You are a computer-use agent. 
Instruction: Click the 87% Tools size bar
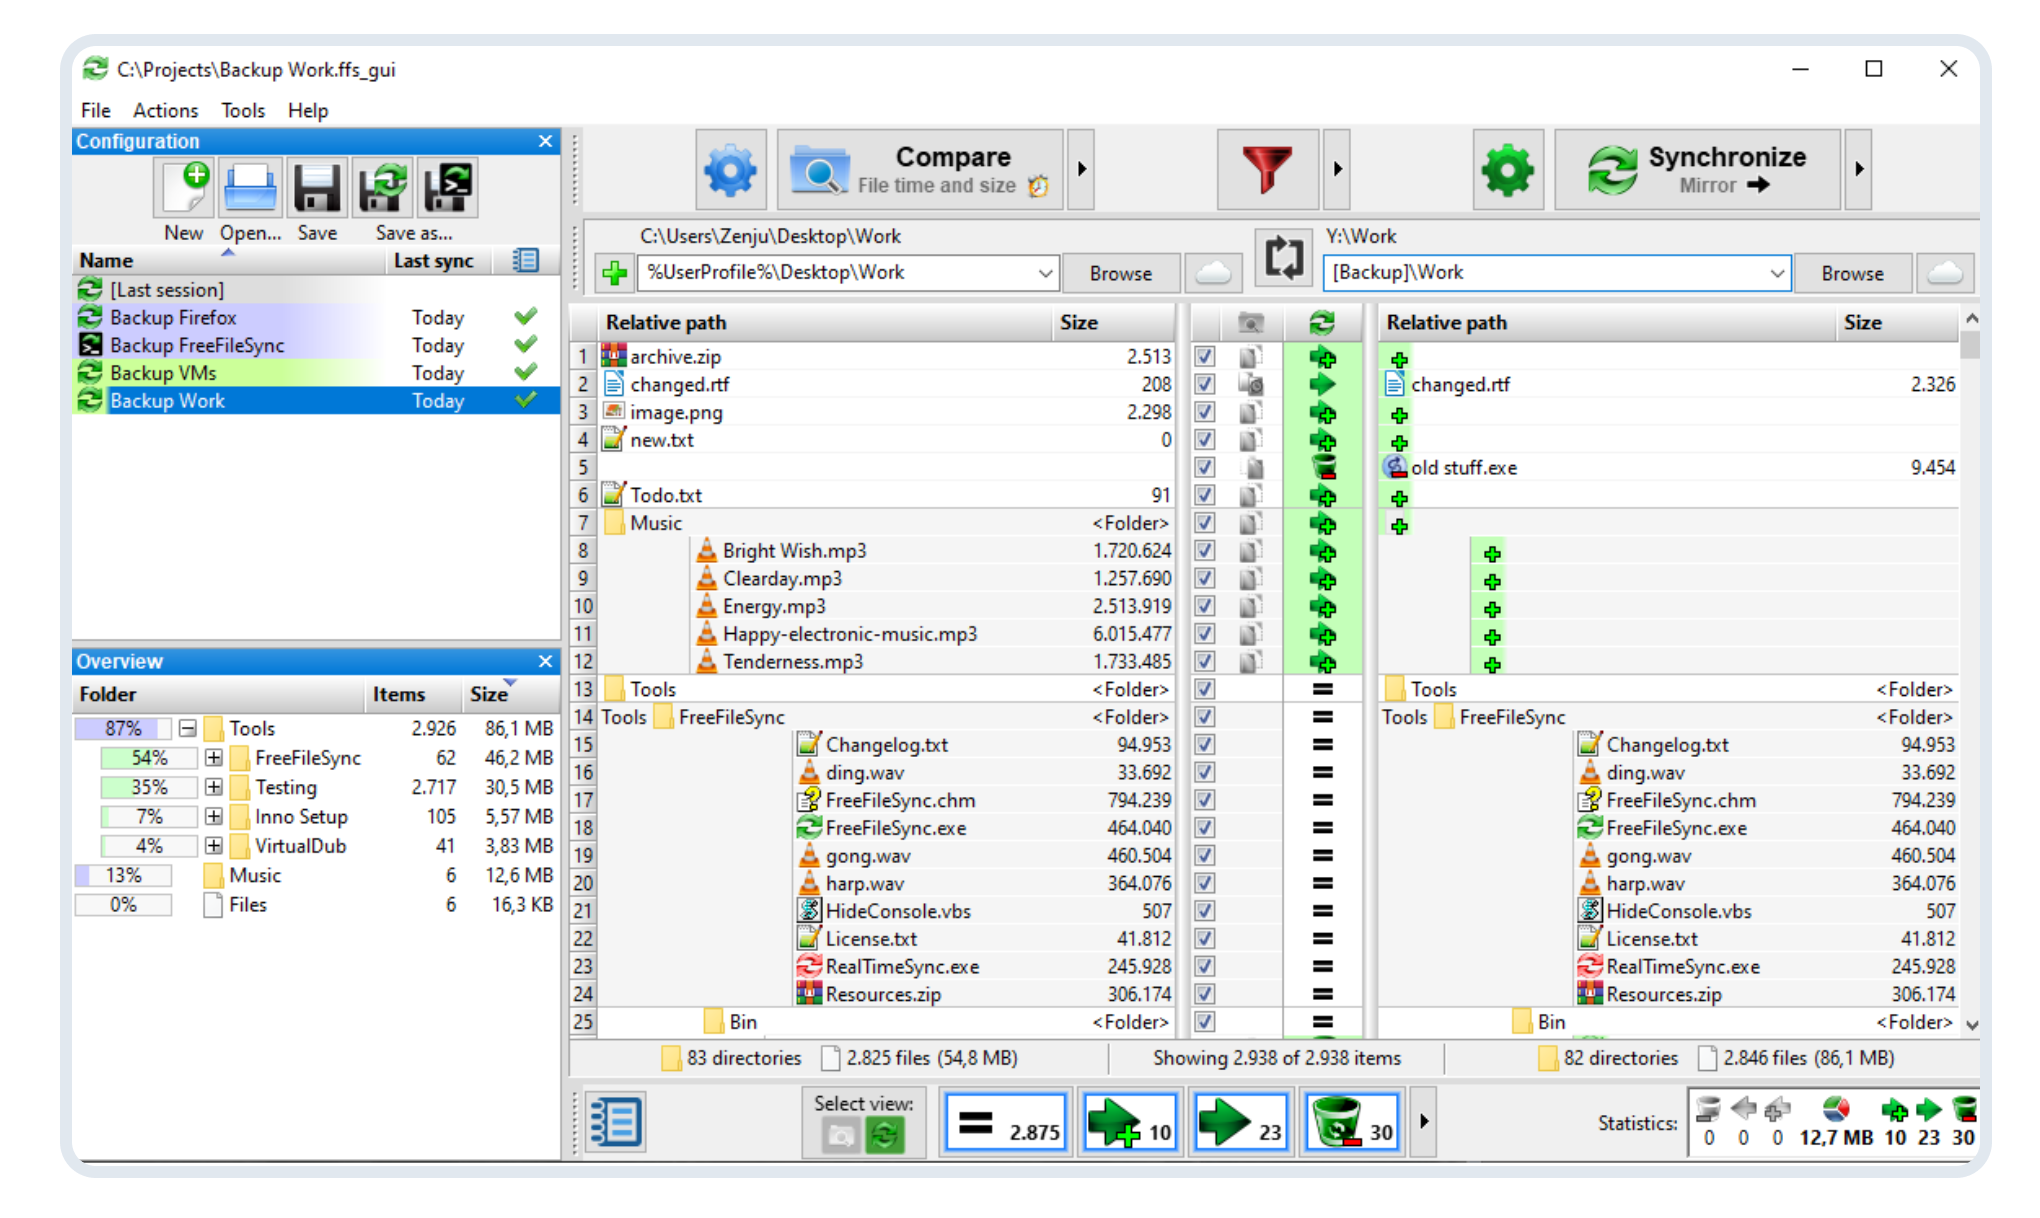pyautogui.click(x=124, y=728)
